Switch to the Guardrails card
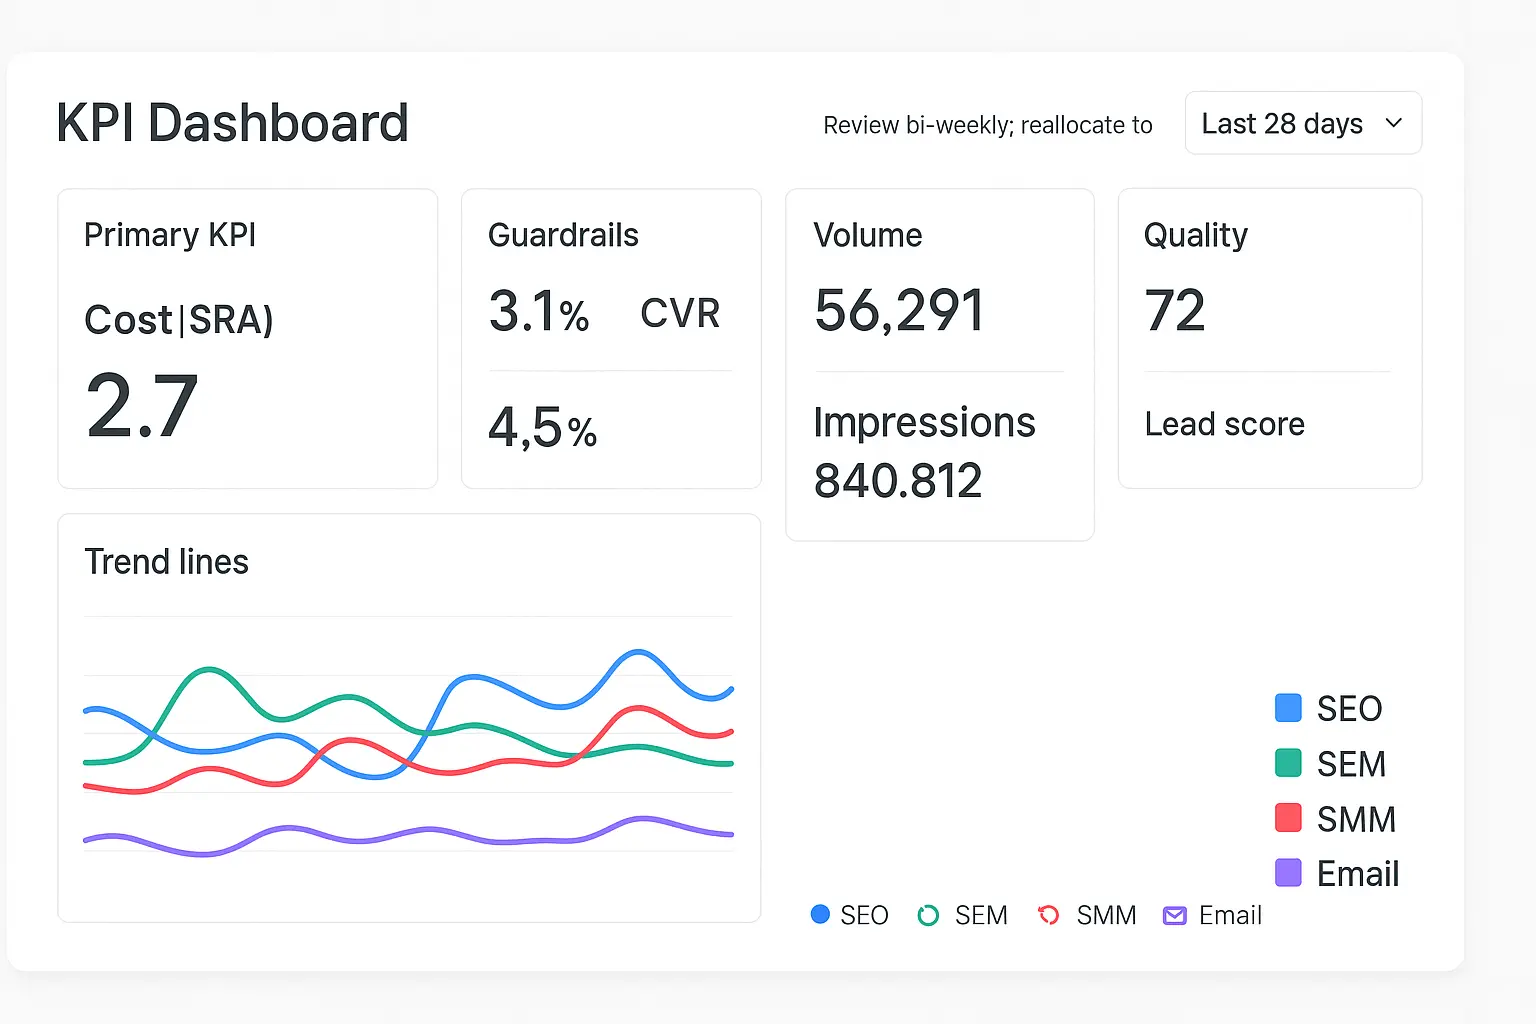The height and width of the screenshot is (1024, 1536). 610,337
